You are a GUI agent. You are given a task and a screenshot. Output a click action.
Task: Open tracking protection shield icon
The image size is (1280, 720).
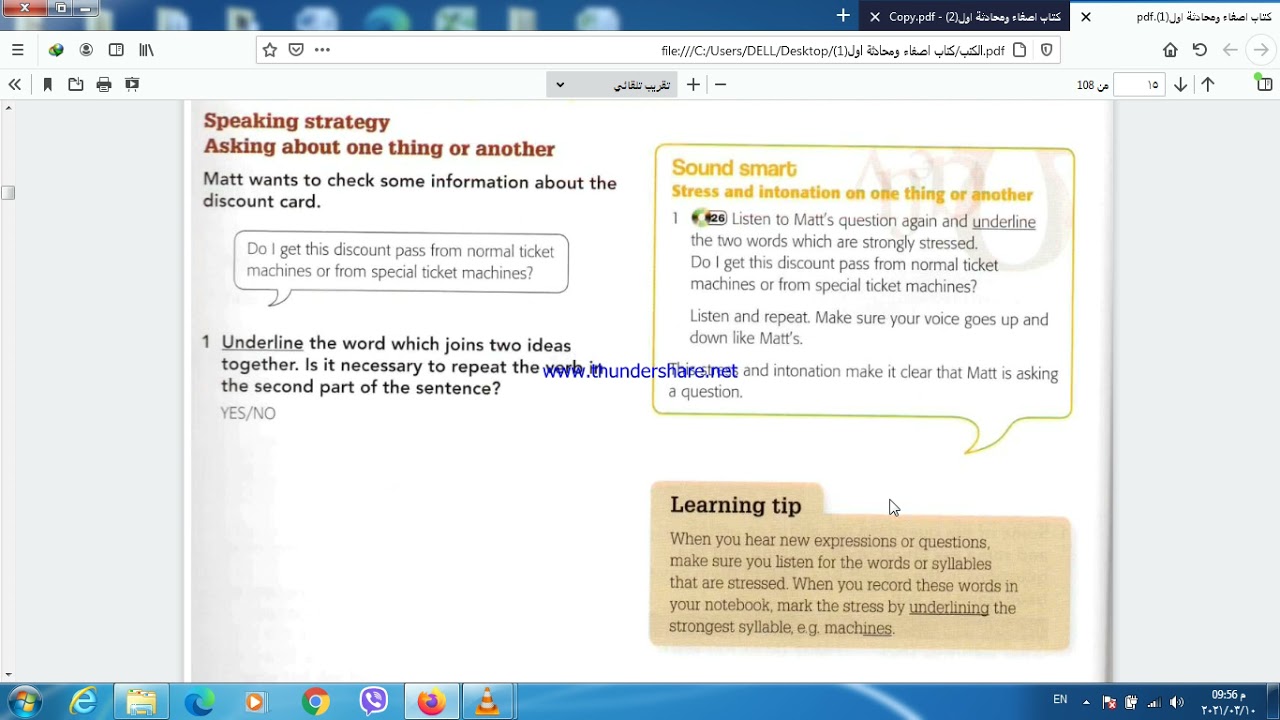(x=1046, y=50)
